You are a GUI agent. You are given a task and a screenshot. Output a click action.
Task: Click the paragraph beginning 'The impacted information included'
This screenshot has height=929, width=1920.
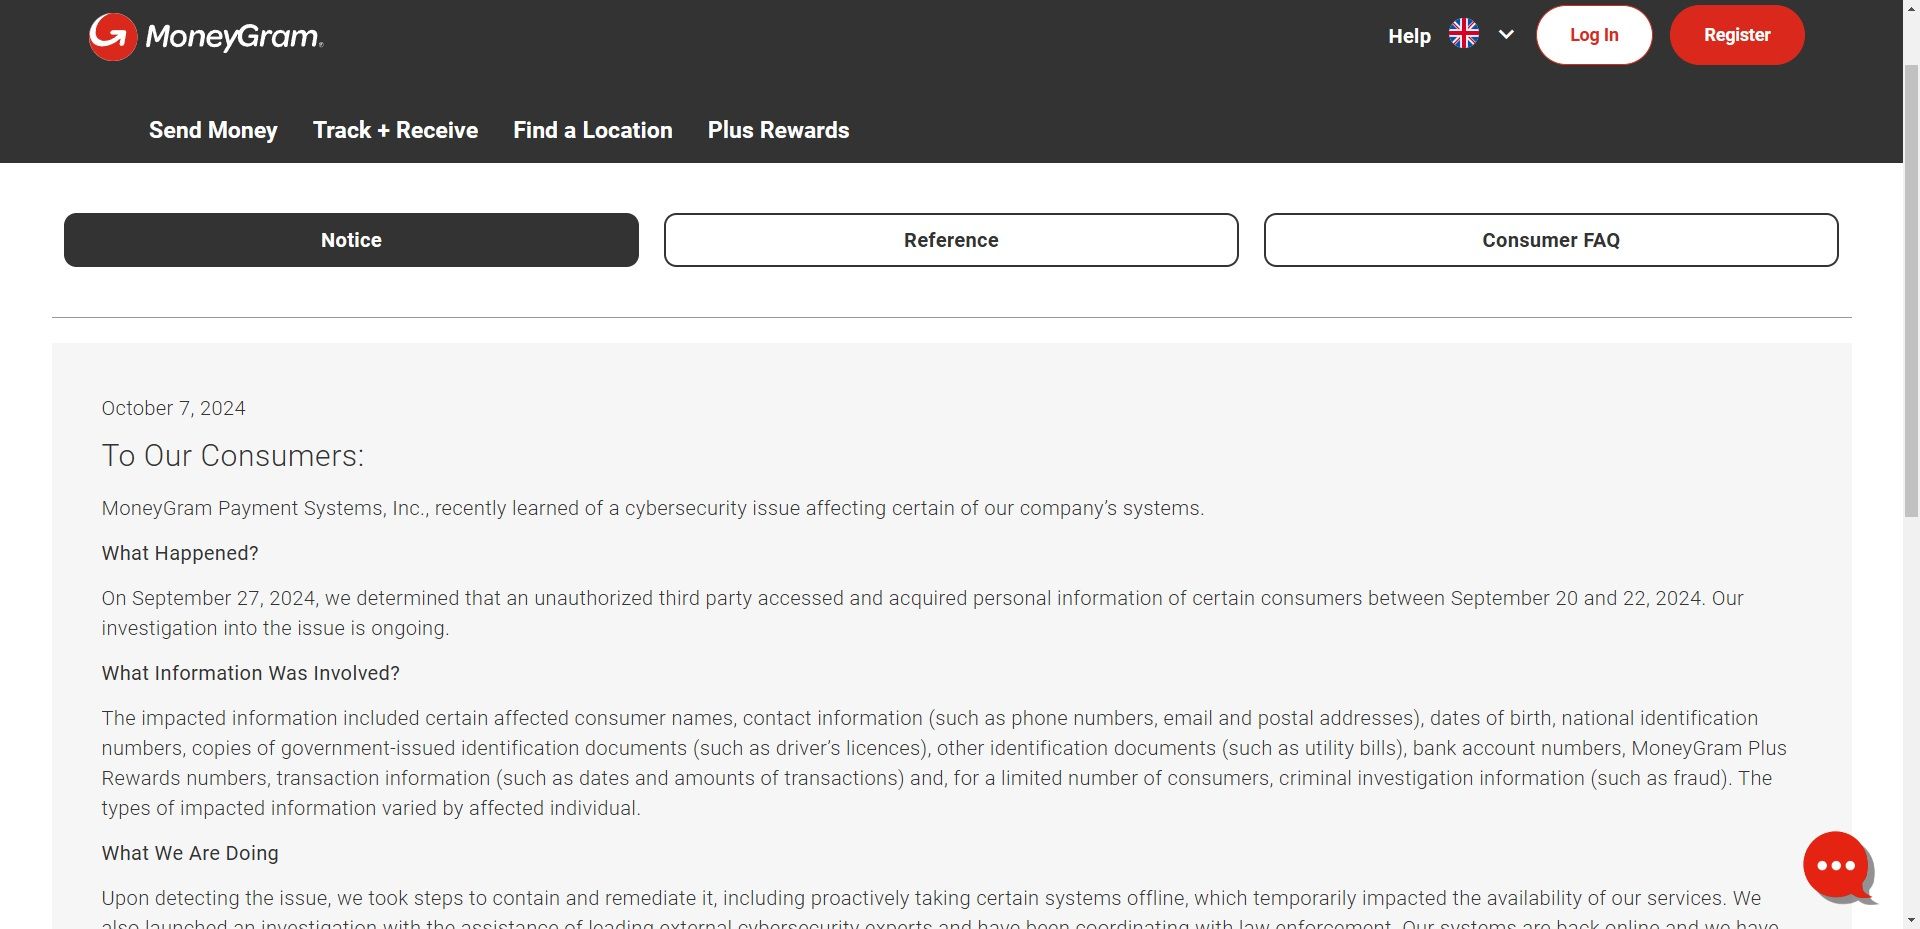[944, 763]
